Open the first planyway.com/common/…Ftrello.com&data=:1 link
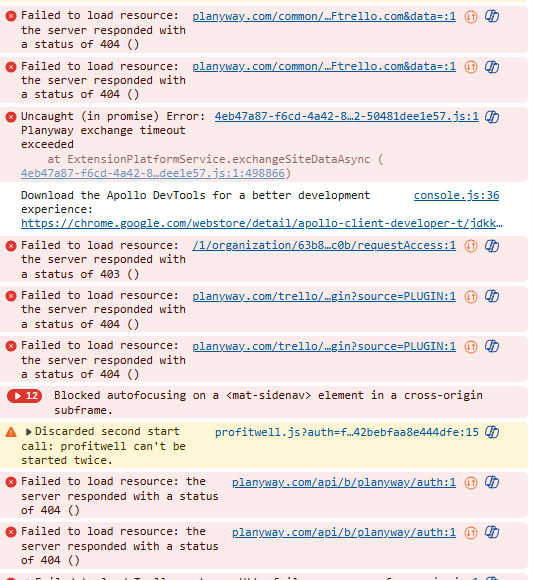 coord(324,17)
